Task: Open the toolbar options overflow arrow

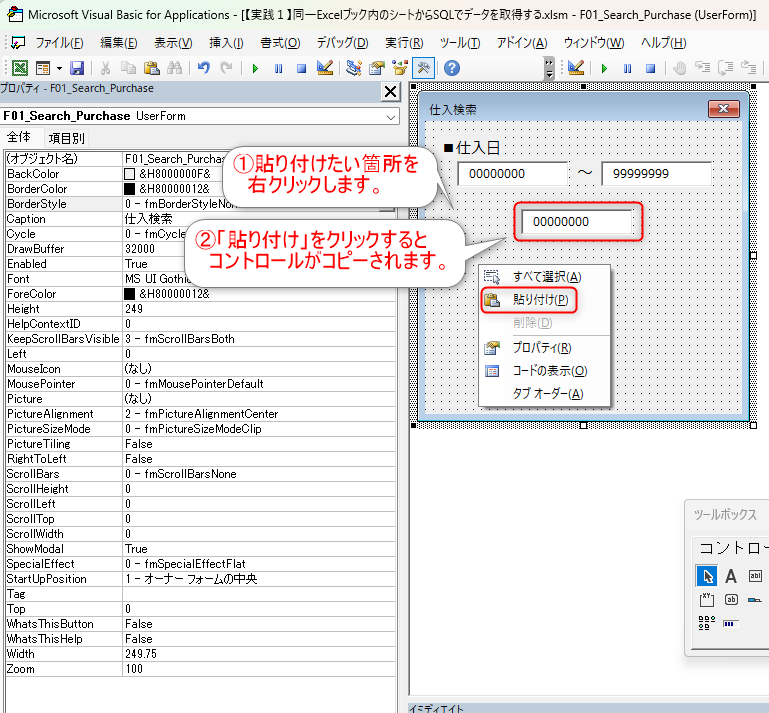Action: click(x=549, y=69)
